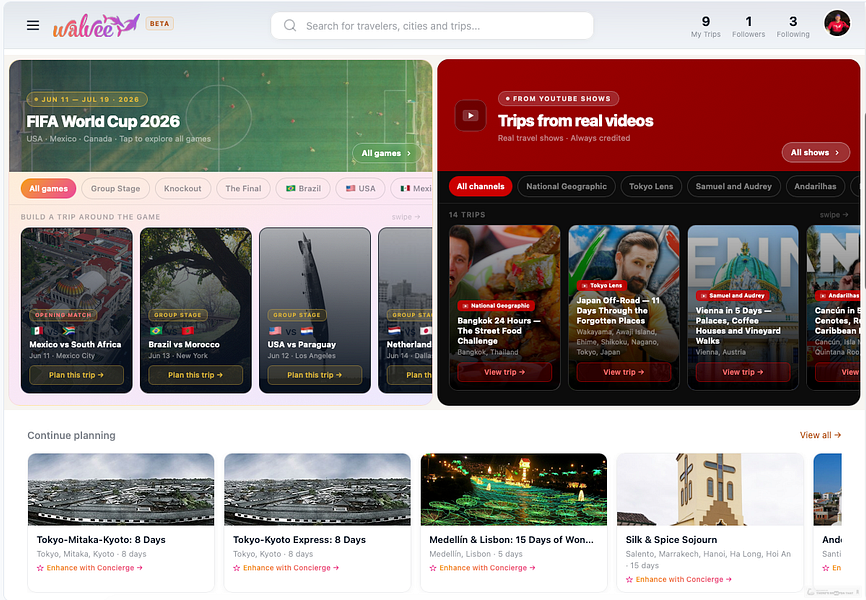Click the YouTube play icon
This screenshot has width=866, height=600.
[470, 115]
